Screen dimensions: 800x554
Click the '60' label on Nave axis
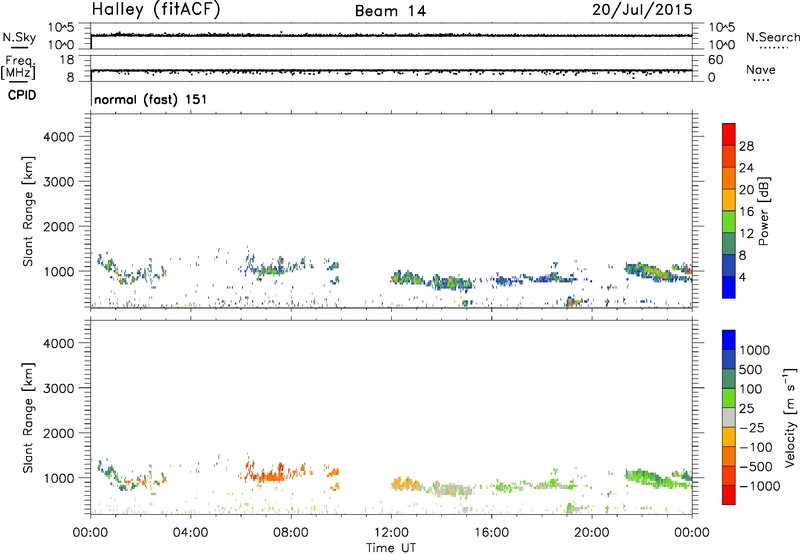point(715,60)
